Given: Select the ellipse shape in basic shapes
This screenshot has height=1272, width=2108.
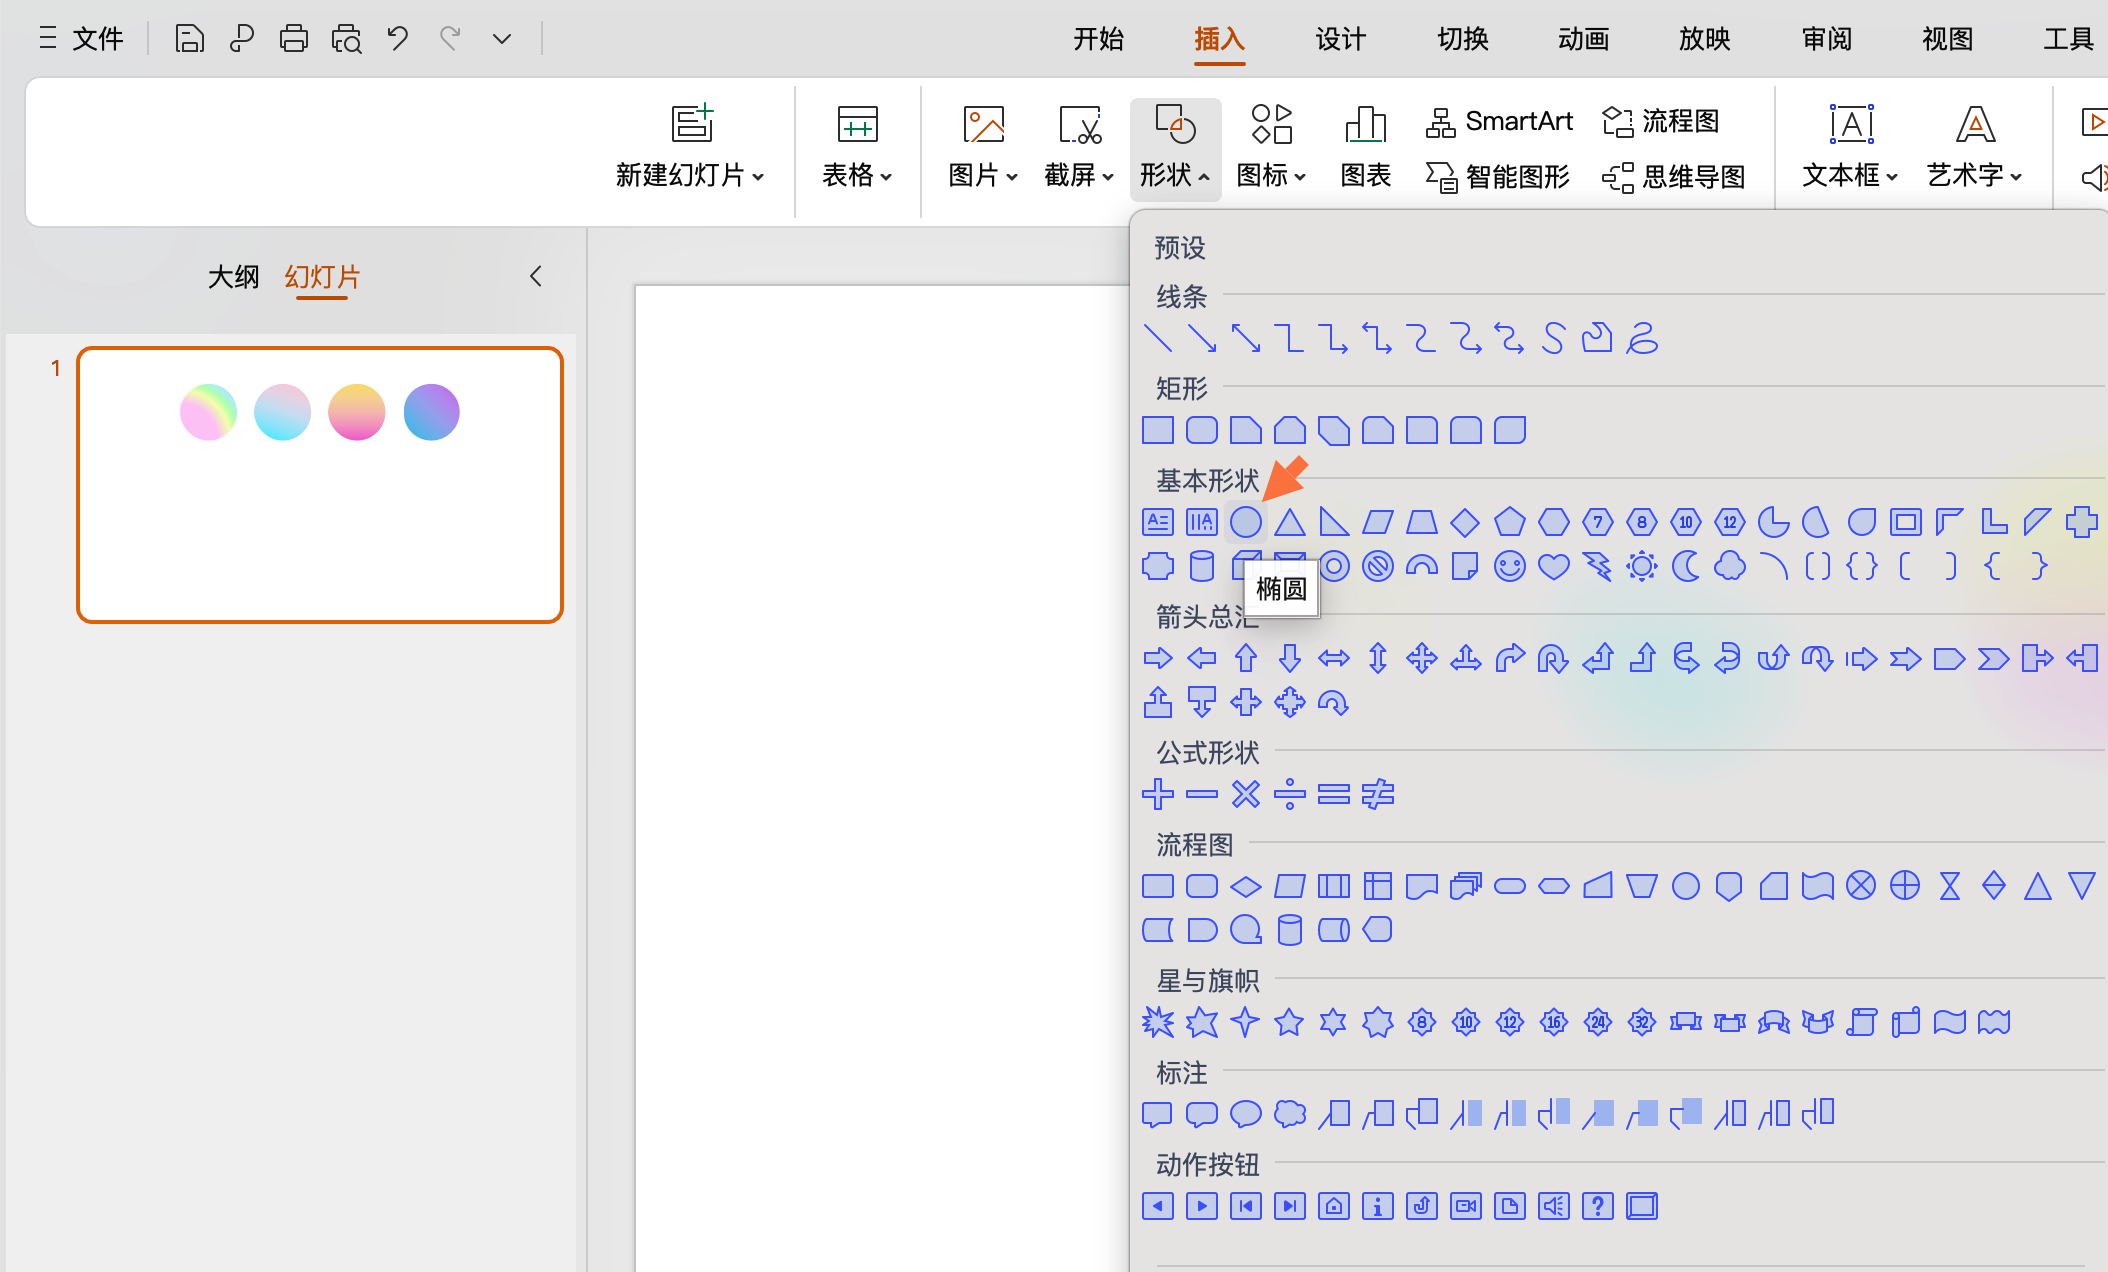Looking at the screenshot, I should tap(1245, 522).
